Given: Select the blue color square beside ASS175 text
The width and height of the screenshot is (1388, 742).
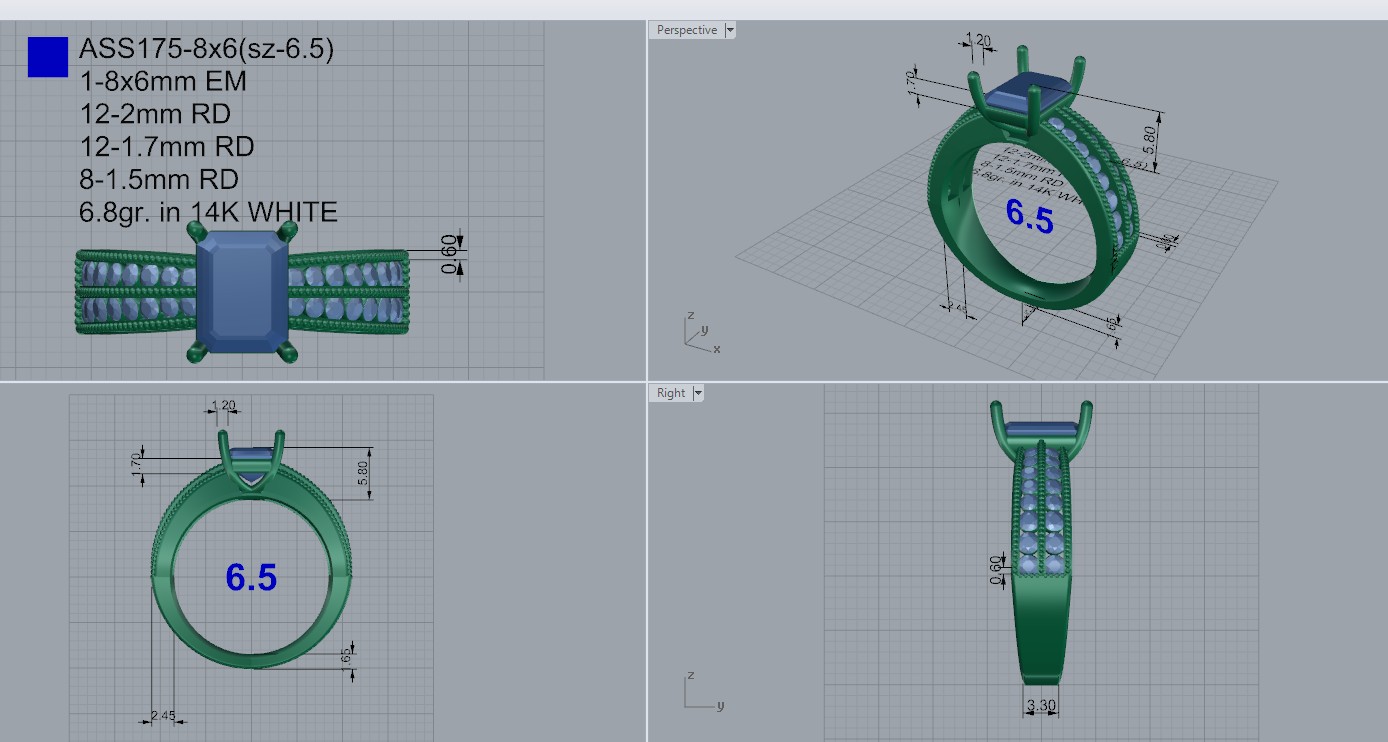Looking at the screenshot, I should pyautogui.click(x=47, y=57).
